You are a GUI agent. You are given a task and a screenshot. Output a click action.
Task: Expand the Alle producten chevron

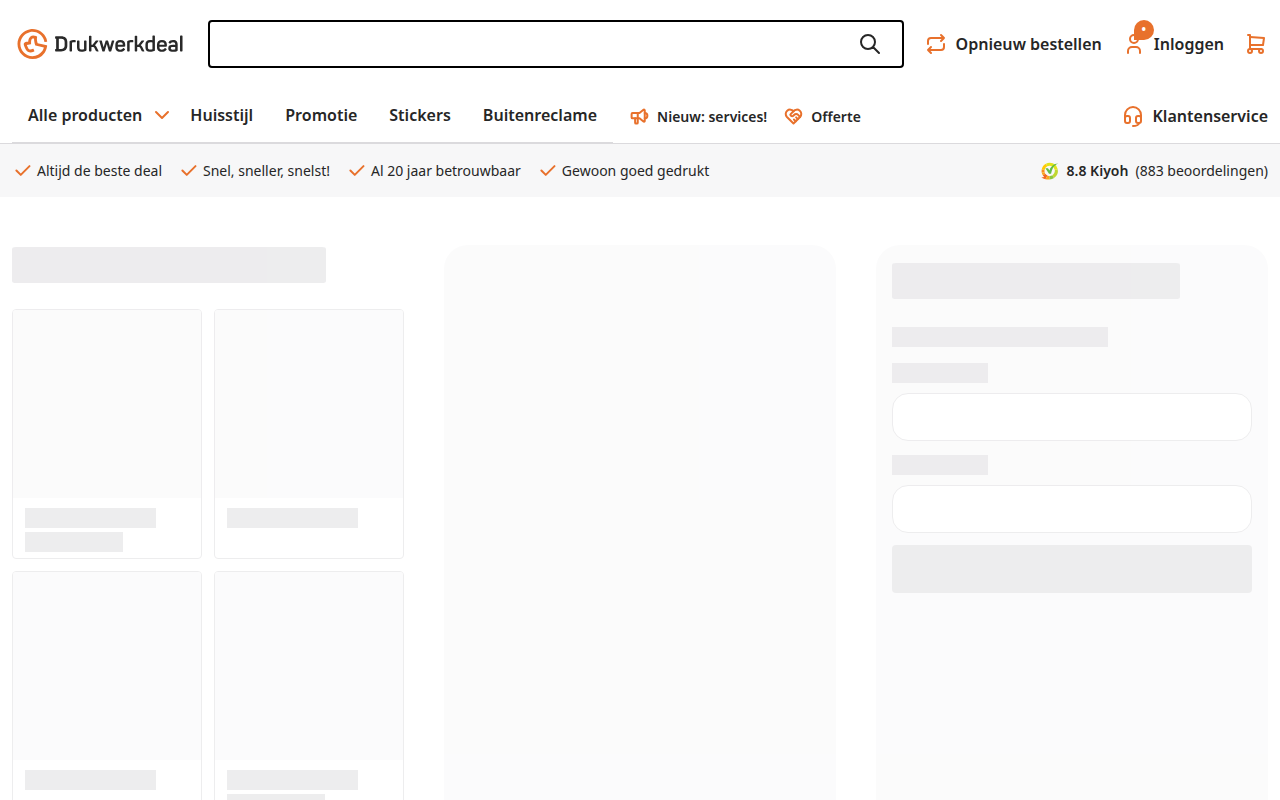(x=162, y=115)
